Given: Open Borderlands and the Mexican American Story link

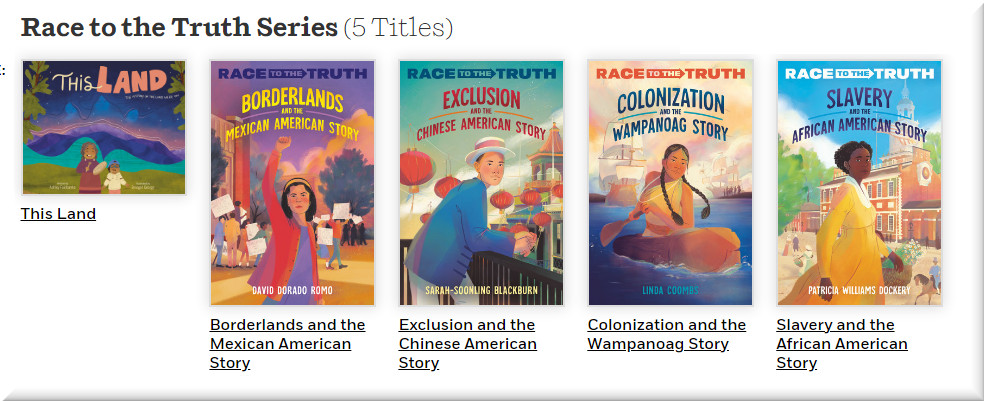Looking at the screenshot, I should [x=287, y=344].
